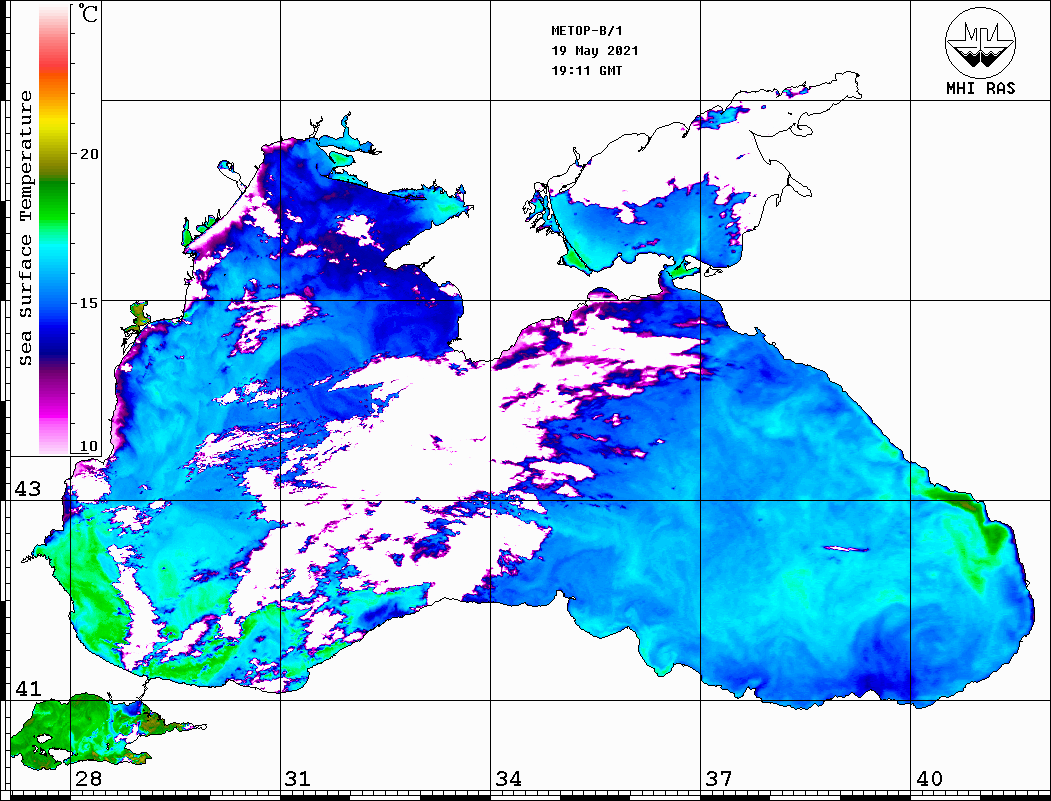The height and width of the screenshot is (801, 1051).
Task: Click the 15 tick on the temperature scale
Action: pyautogui.click(x=90, y=302)
